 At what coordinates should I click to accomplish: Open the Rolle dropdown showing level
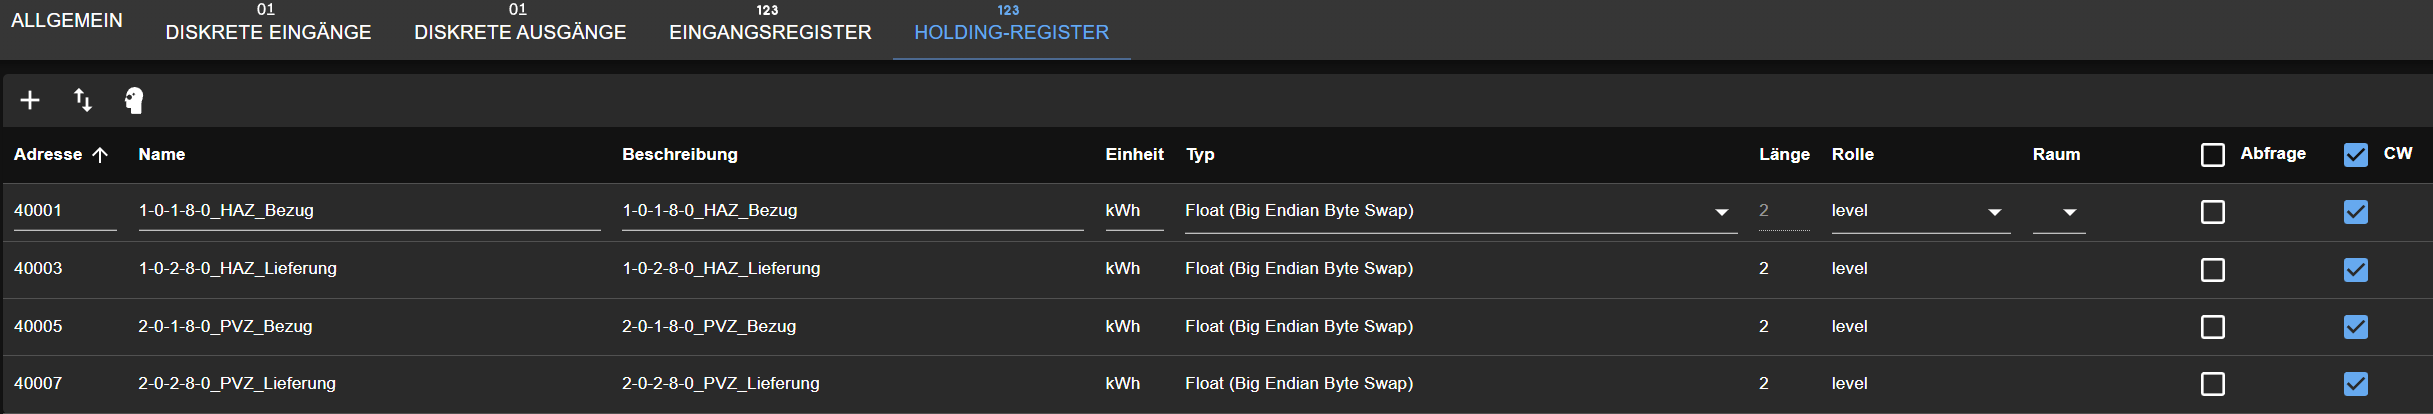click(1994, 212)
